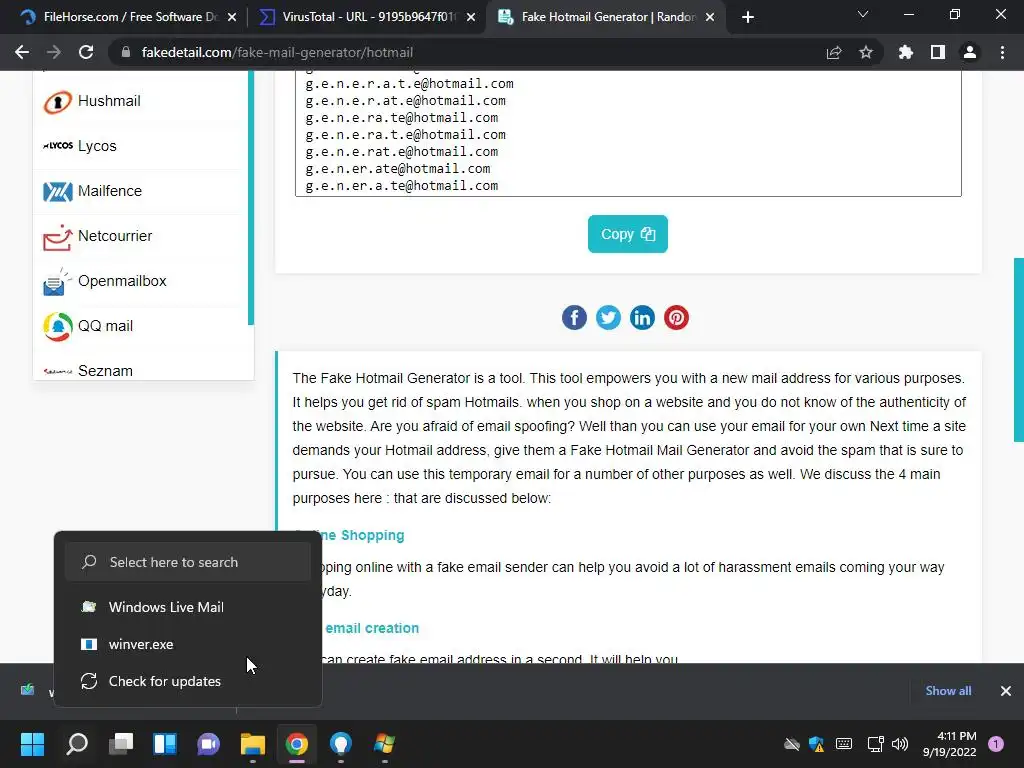The height and width of the screenshot is (768, 1024).
Task: Open Chrome three-dot menu
Action: (1002, 52)
